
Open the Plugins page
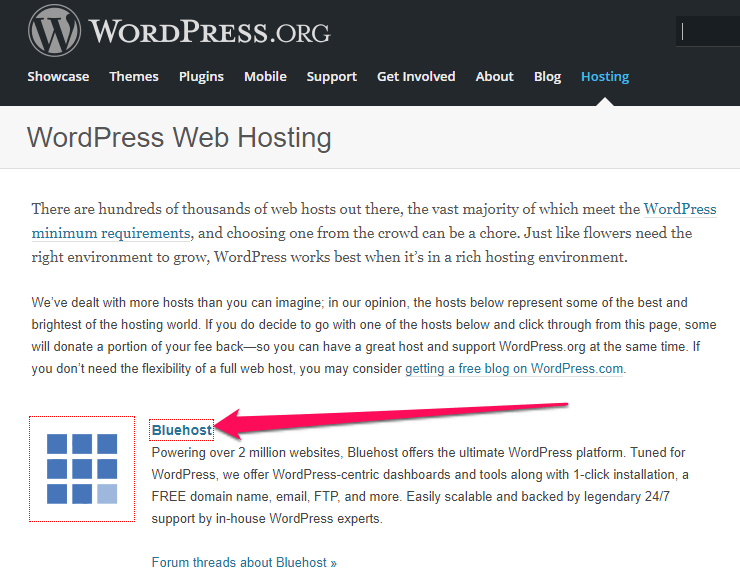point(201,76)
